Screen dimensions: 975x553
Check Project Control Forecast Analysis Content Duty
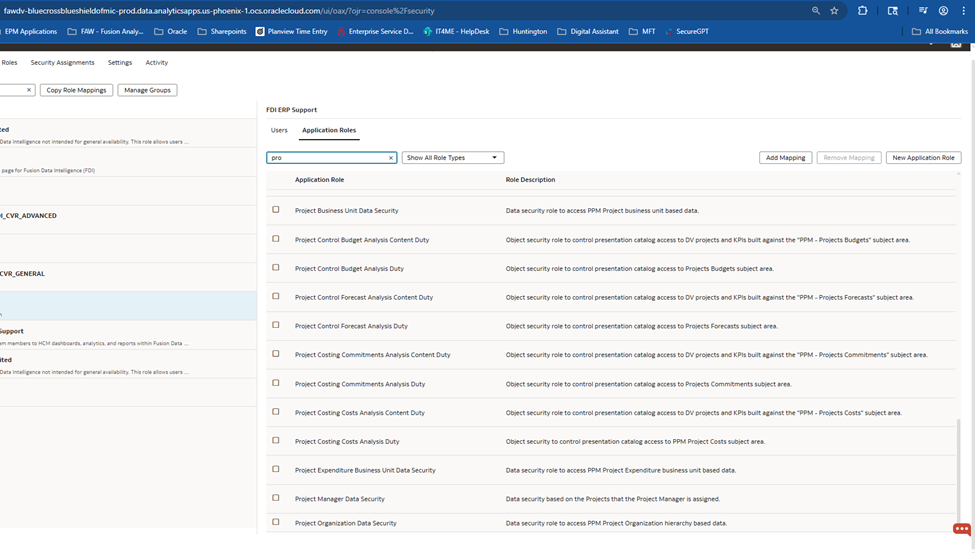point(276,296)
